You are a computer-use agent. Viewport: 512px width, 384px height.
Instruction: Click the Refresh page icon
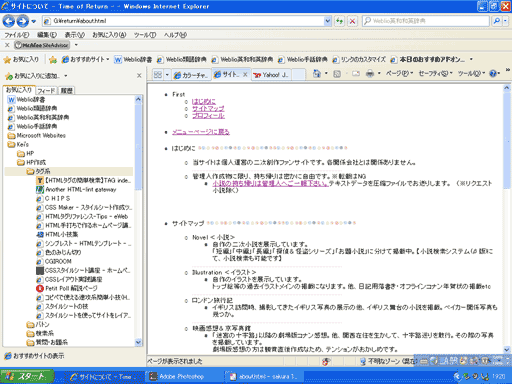click(340, 21)
